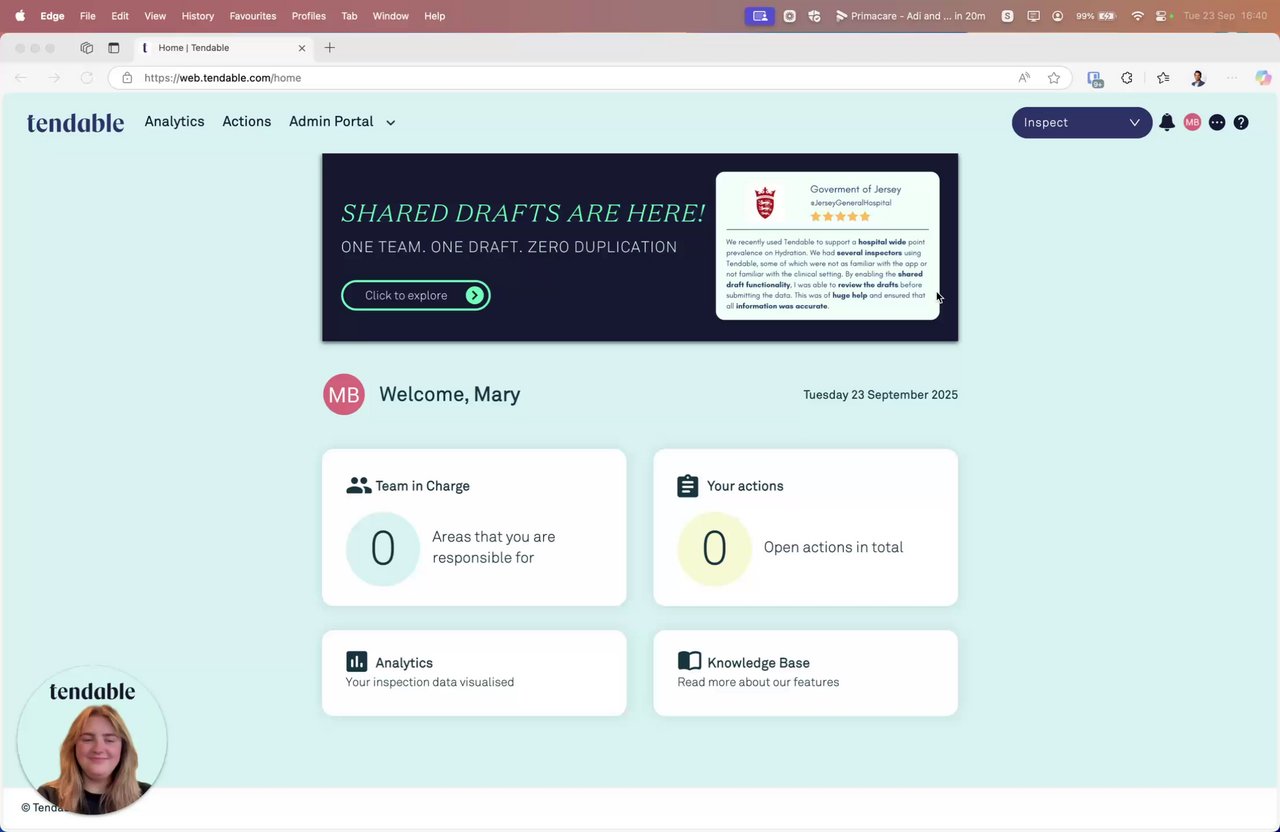
Task: Open the Team in Charge card
Action: click(x=474, y=527)
